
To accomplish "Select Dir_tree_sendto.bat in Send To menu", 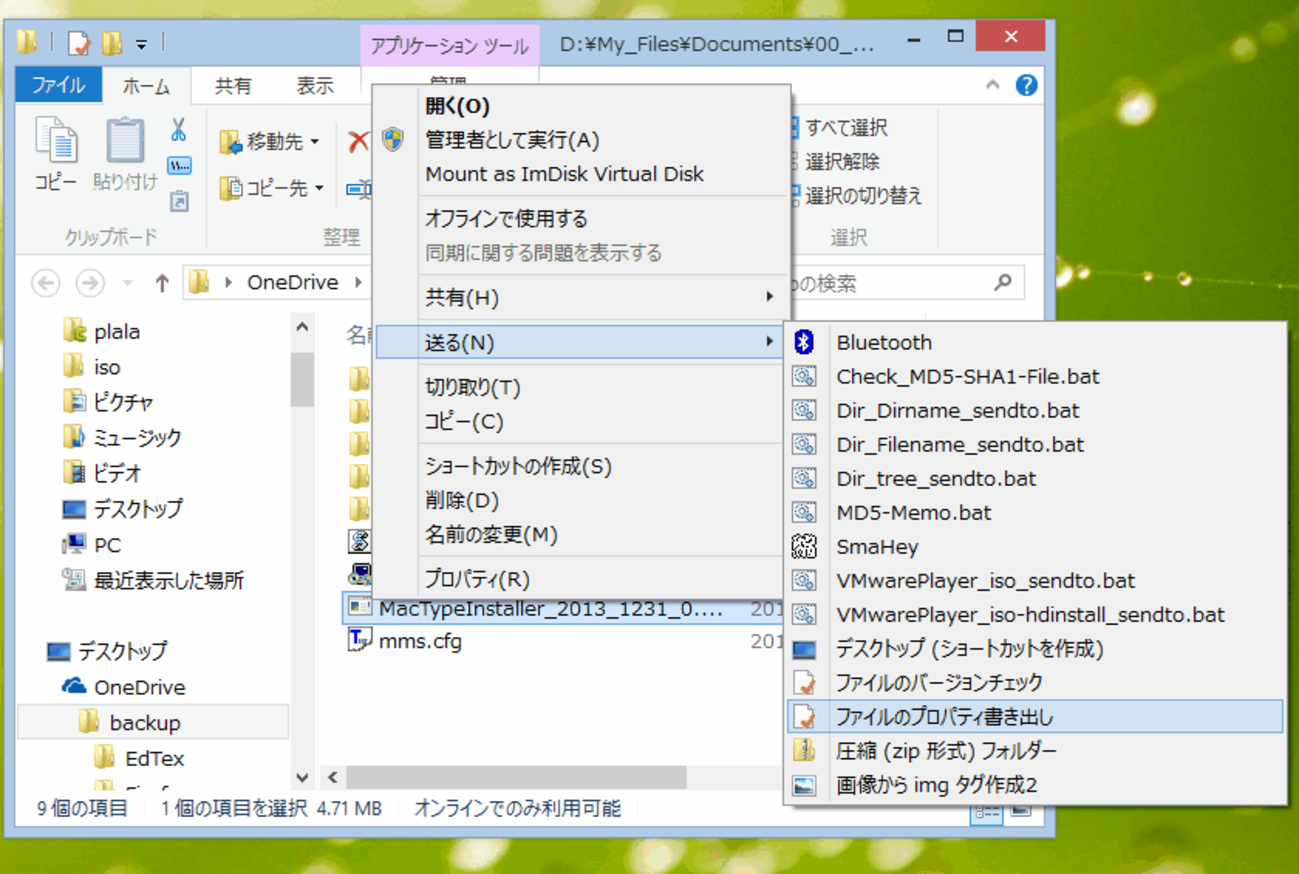I will tap(1035, 478).
